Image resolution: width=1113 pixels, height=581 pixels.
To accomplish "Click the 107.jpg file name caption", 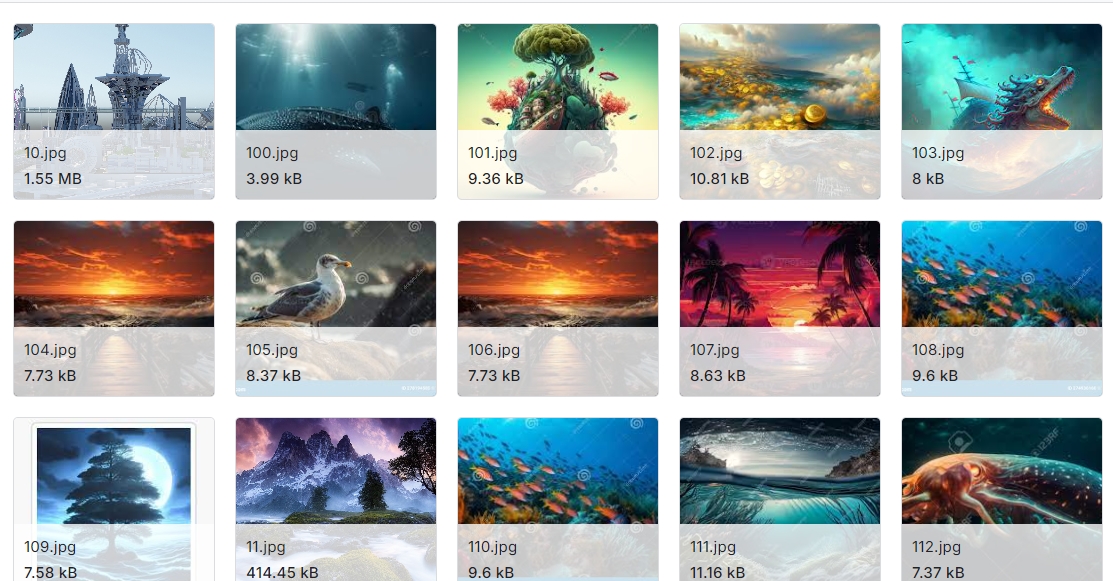I will tap(715, 350).
